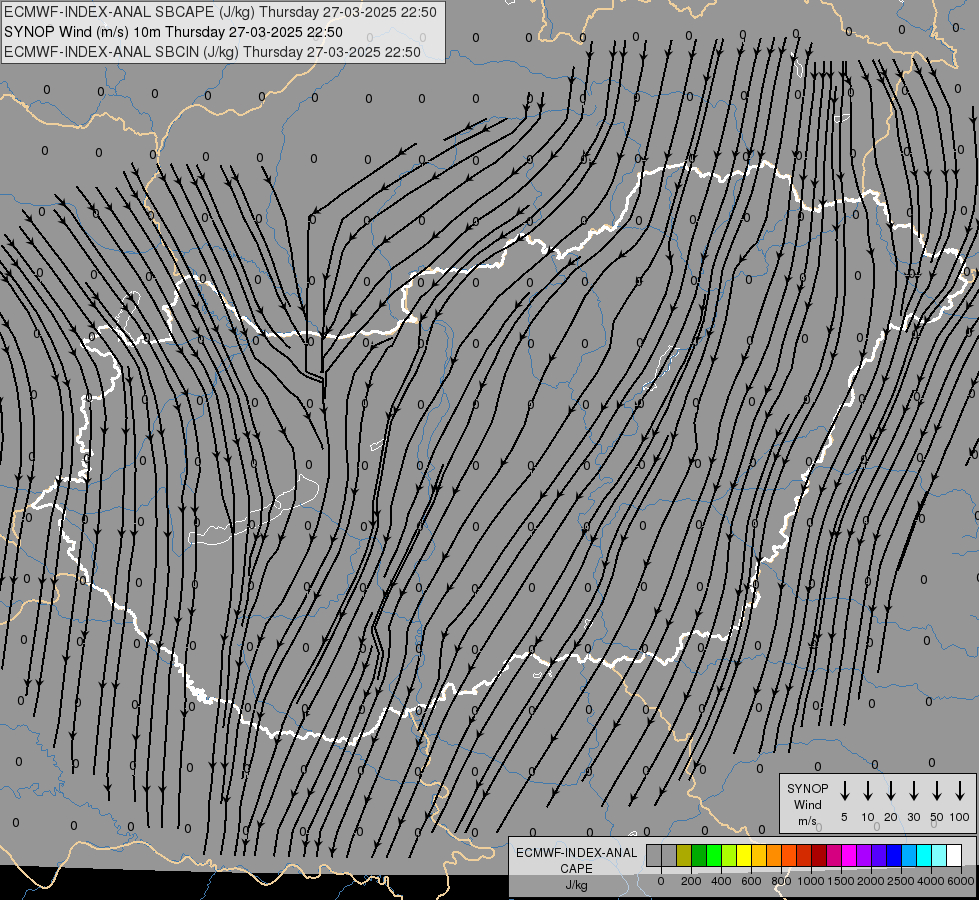The image size is (979, 900).
Task: Click the 200 tick label on CAPE scale
Action: [691, 881]
